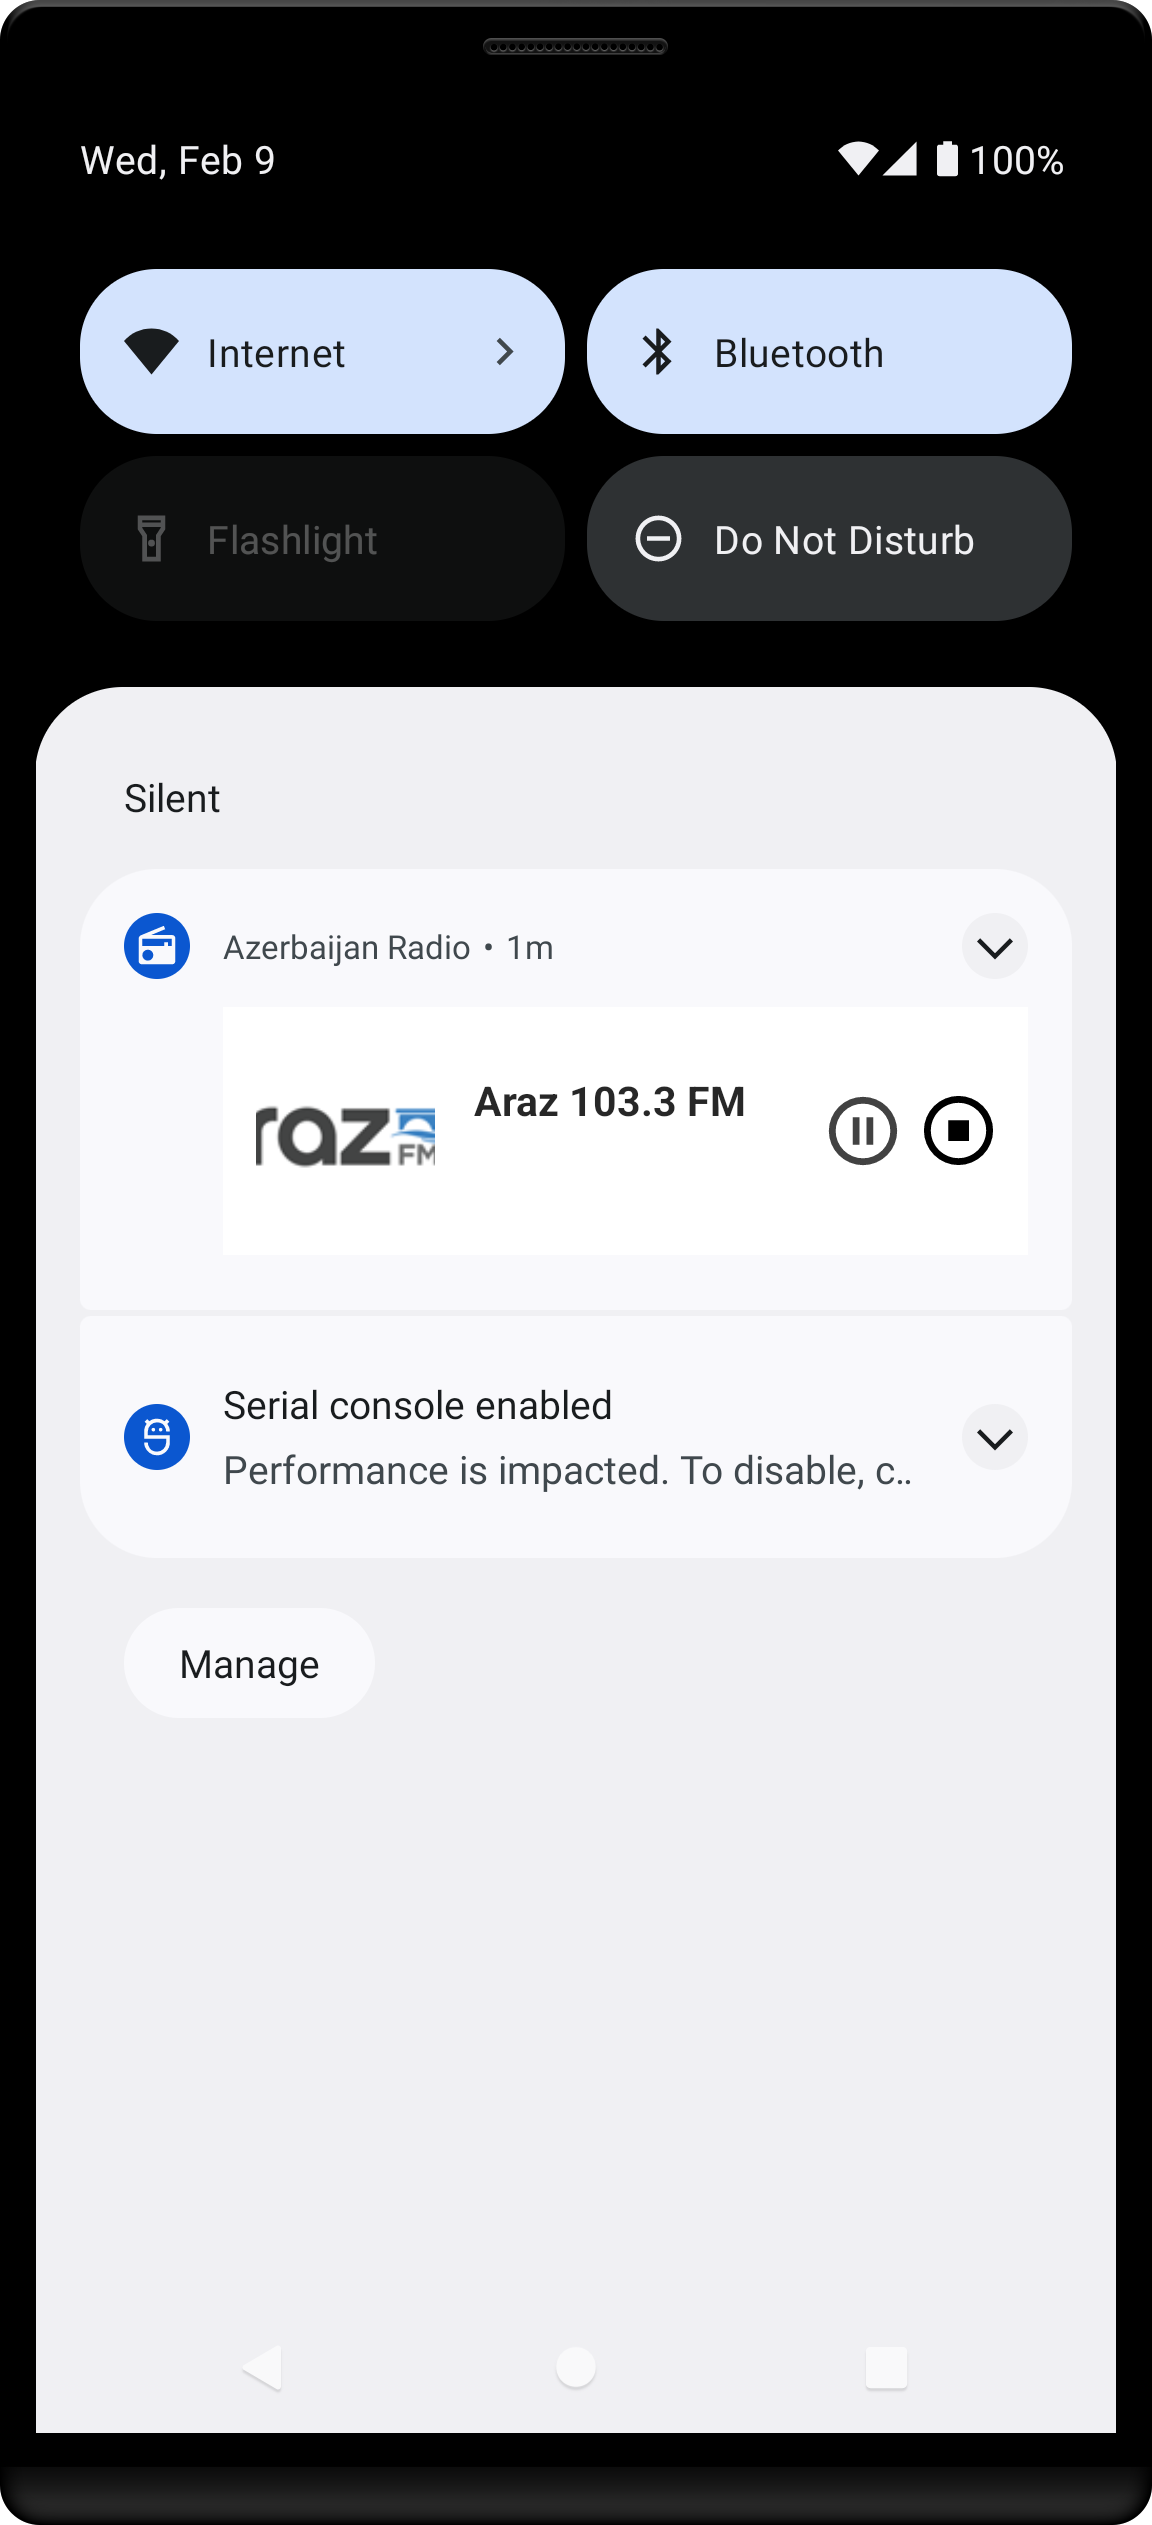Tap the Internet Wi-Fi fan icon
The width and height of the screenshot is (1152, 2525).
coord(151,352)
